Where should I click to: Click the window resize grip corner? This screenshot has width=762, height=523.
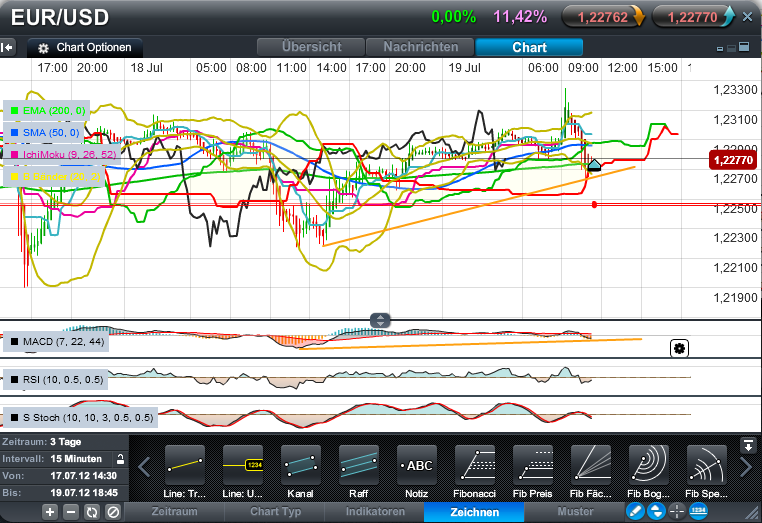coord(753,513)
